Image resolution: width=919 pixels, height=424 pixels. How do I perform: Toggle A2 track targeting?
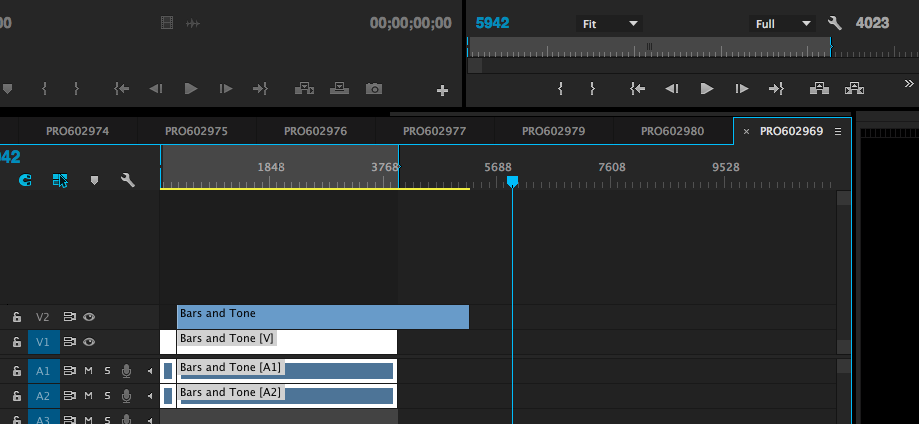pyautogui.click(x=43, y=396)
